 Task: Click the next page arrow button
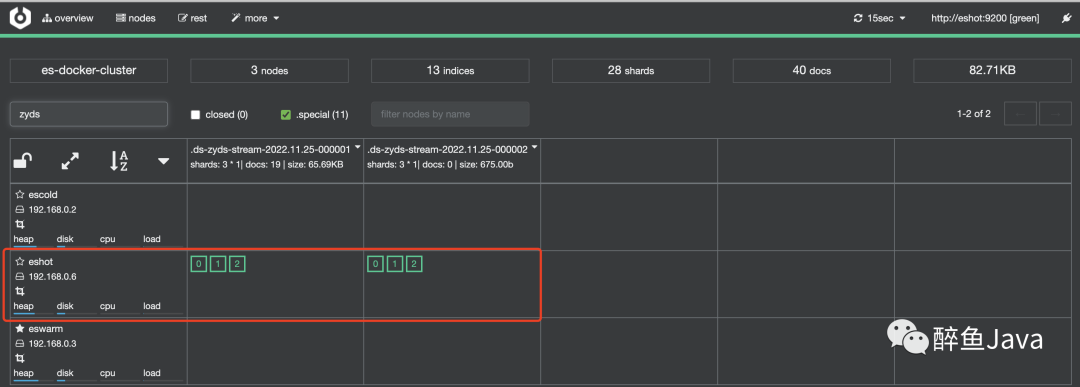(1055, 114)
